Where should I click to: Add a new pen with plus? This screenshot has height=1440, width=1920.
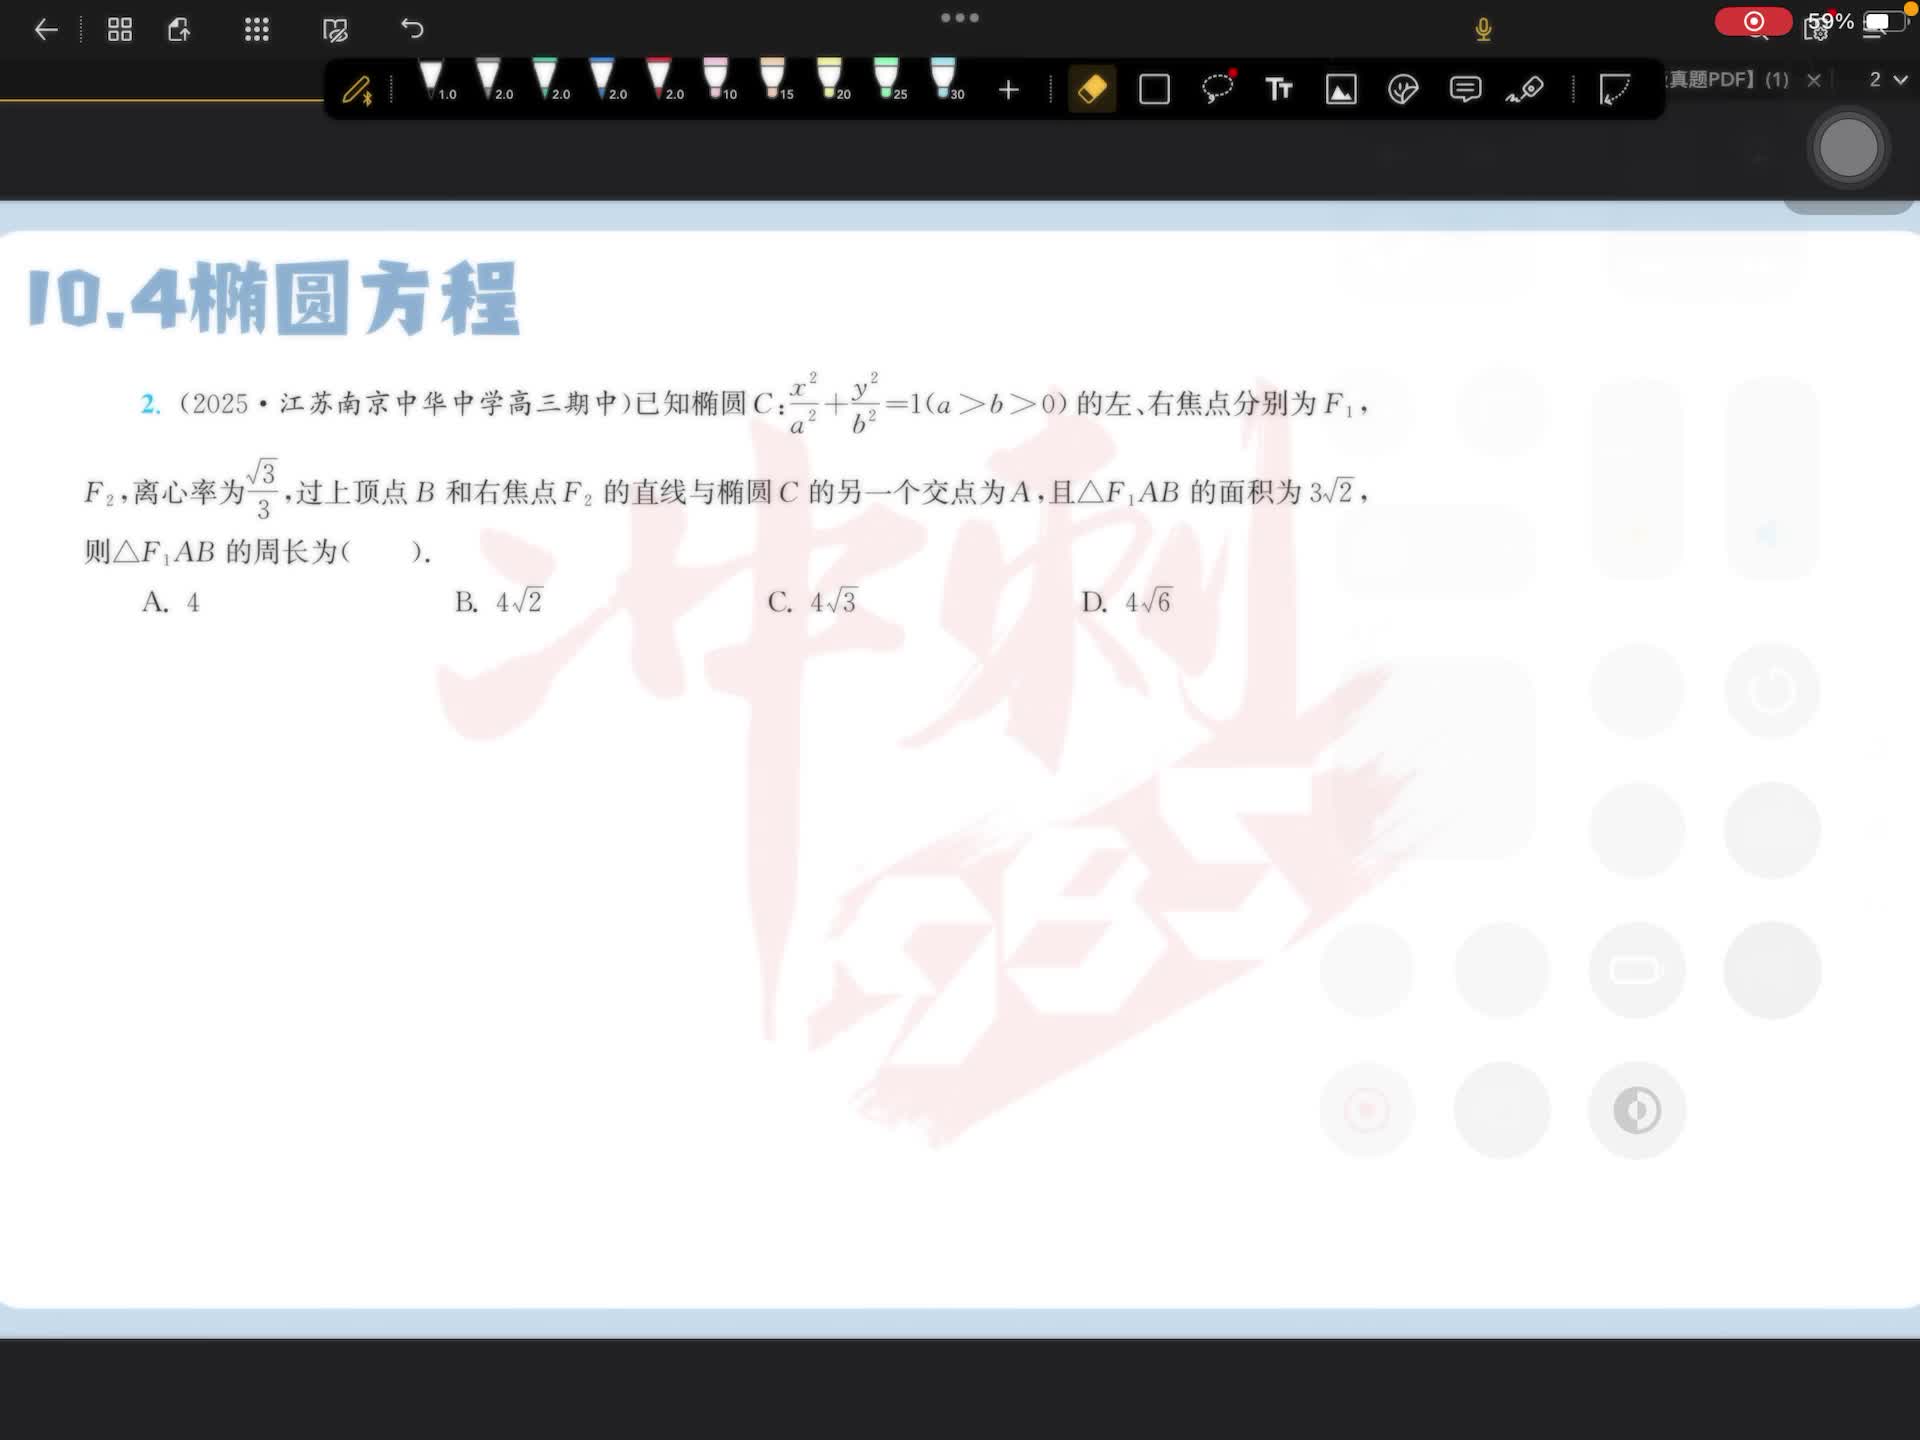[x=1008, y=90]
